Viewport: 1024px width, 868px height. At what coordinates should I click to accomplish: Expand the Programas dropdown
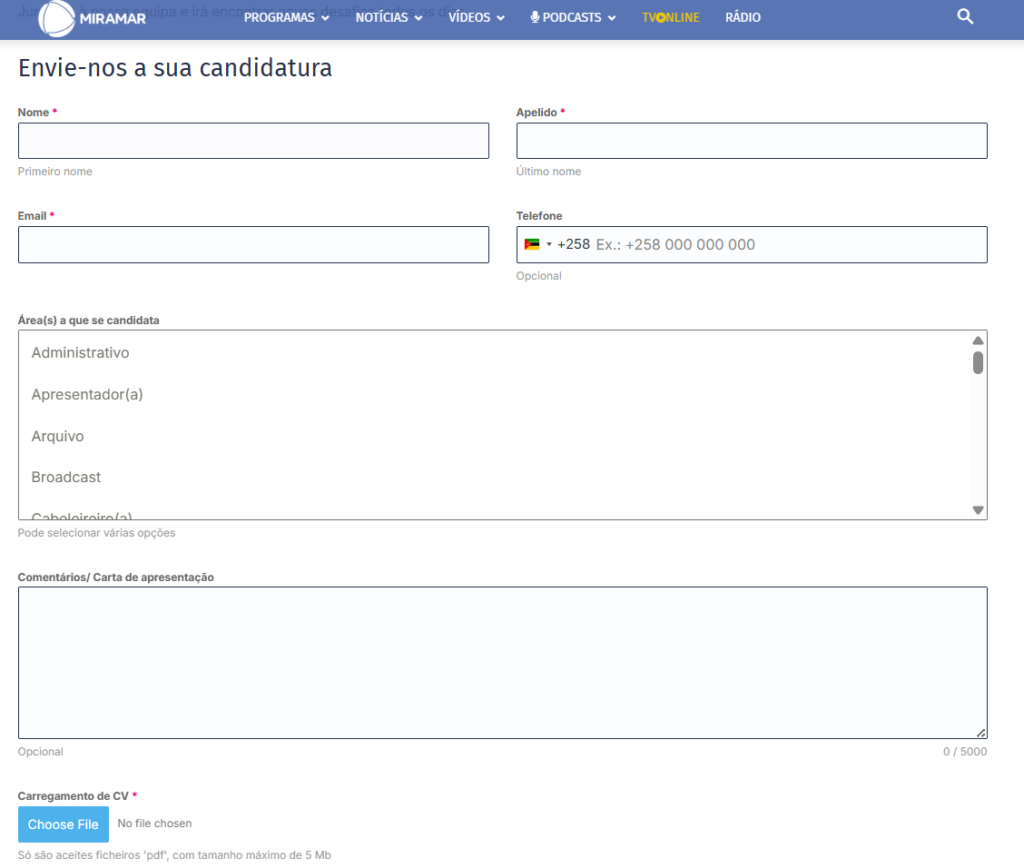(285, 17)
